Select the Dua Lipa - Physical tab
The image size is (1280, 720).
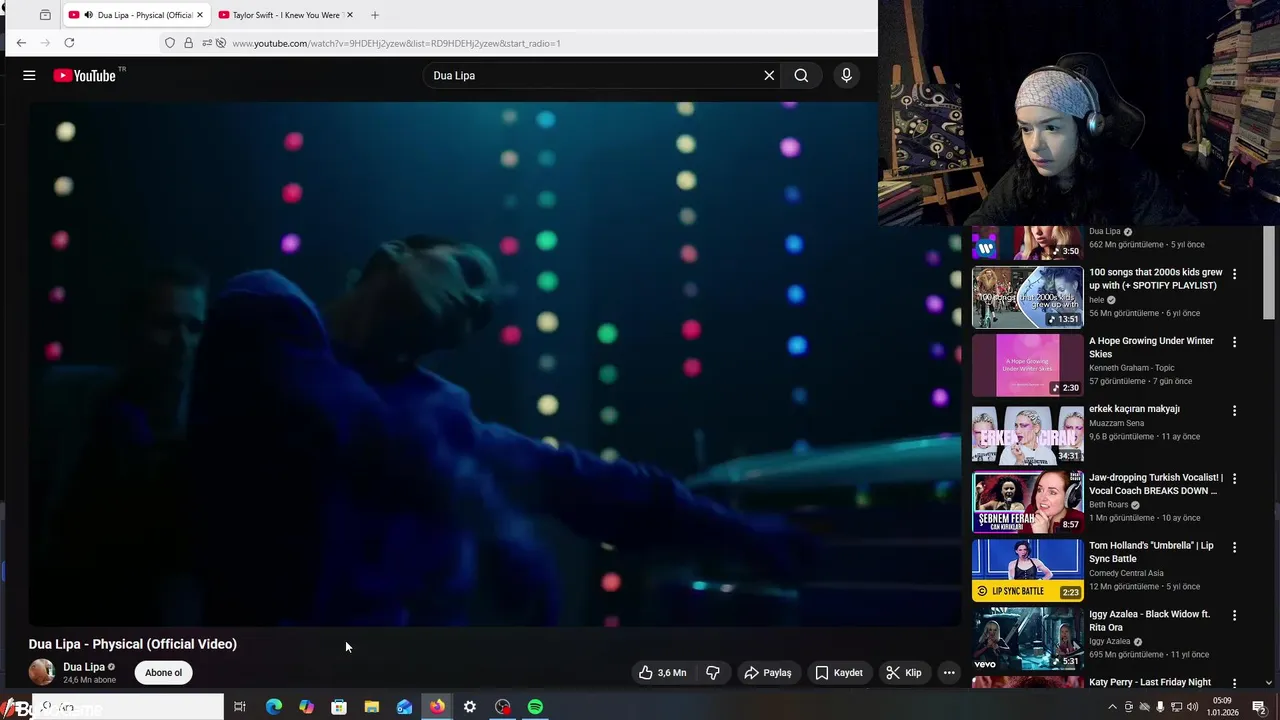136,15
